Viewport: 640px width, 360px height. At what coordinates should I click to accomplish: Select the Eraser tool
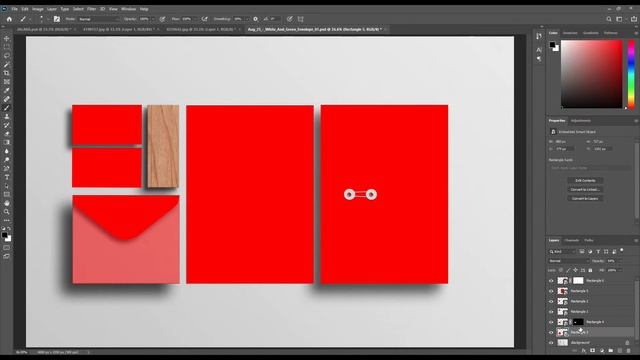(x=7, y=133)
